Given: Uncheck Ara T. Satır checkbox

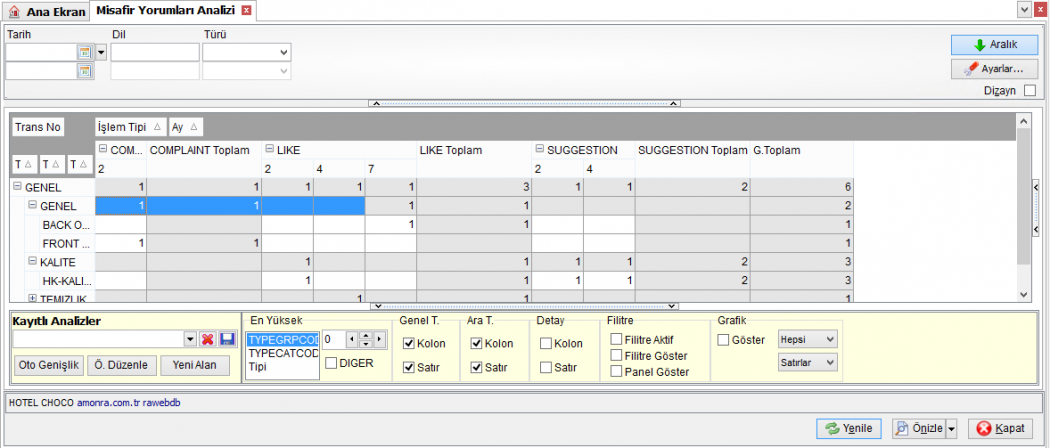Looking at the screenshot, I should 477,367.
